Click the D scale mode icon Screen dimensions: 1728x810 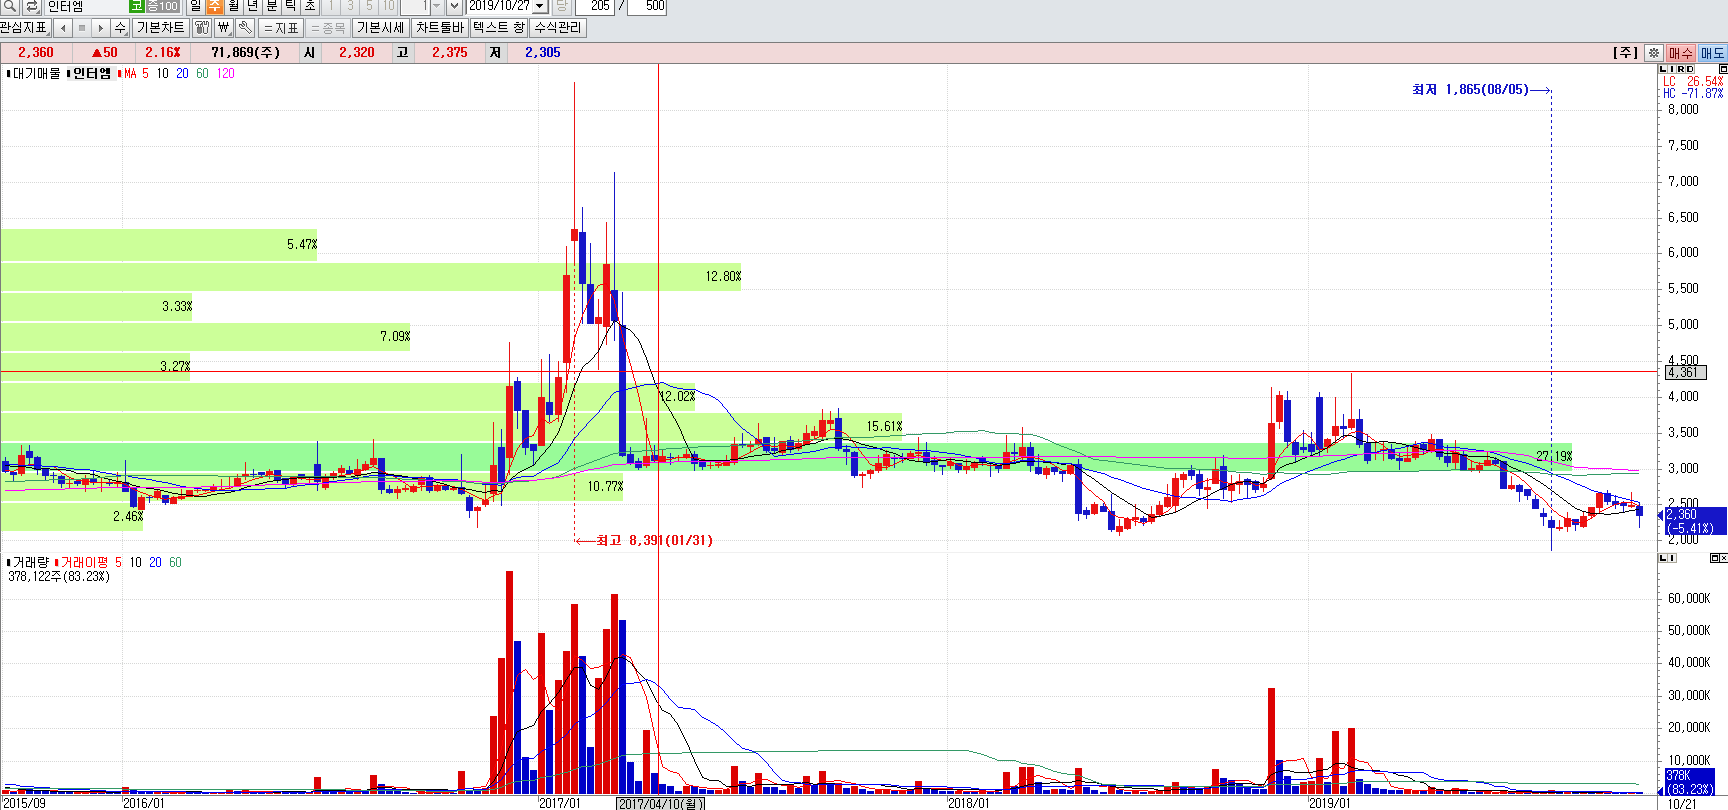tap(1690, 69)
